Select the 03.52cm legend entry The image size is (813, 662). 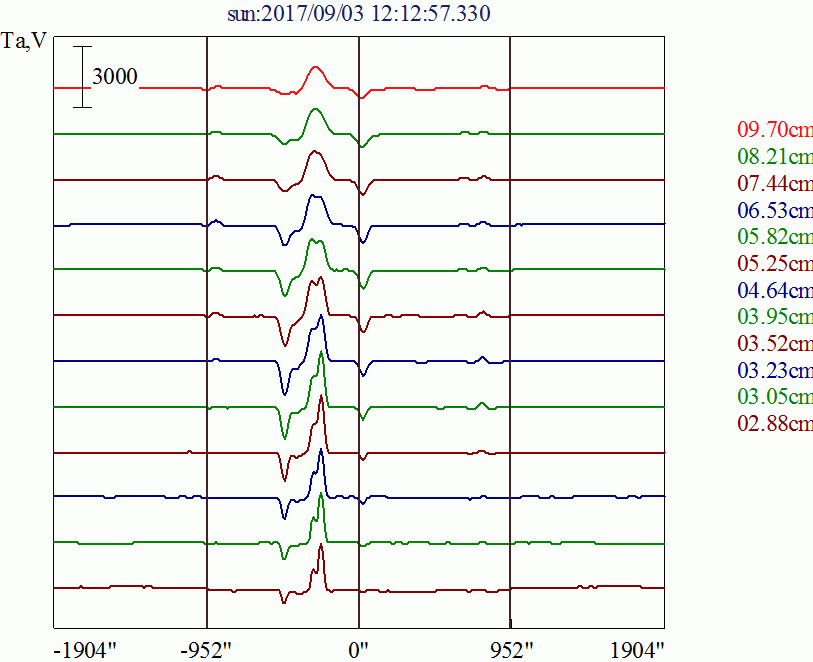pyautogui.click(x=775, y=343)
